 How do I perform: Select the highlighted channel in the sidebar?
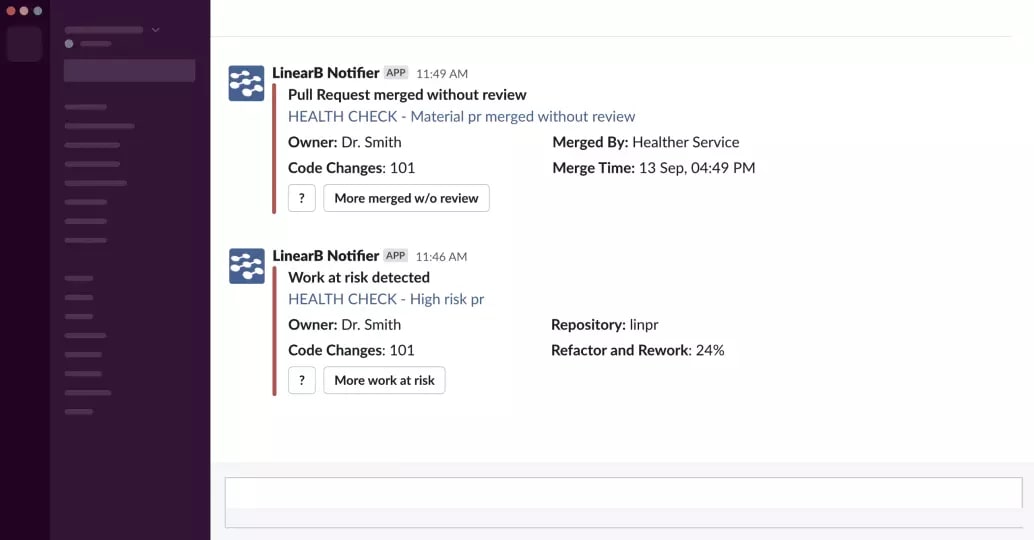129,71
